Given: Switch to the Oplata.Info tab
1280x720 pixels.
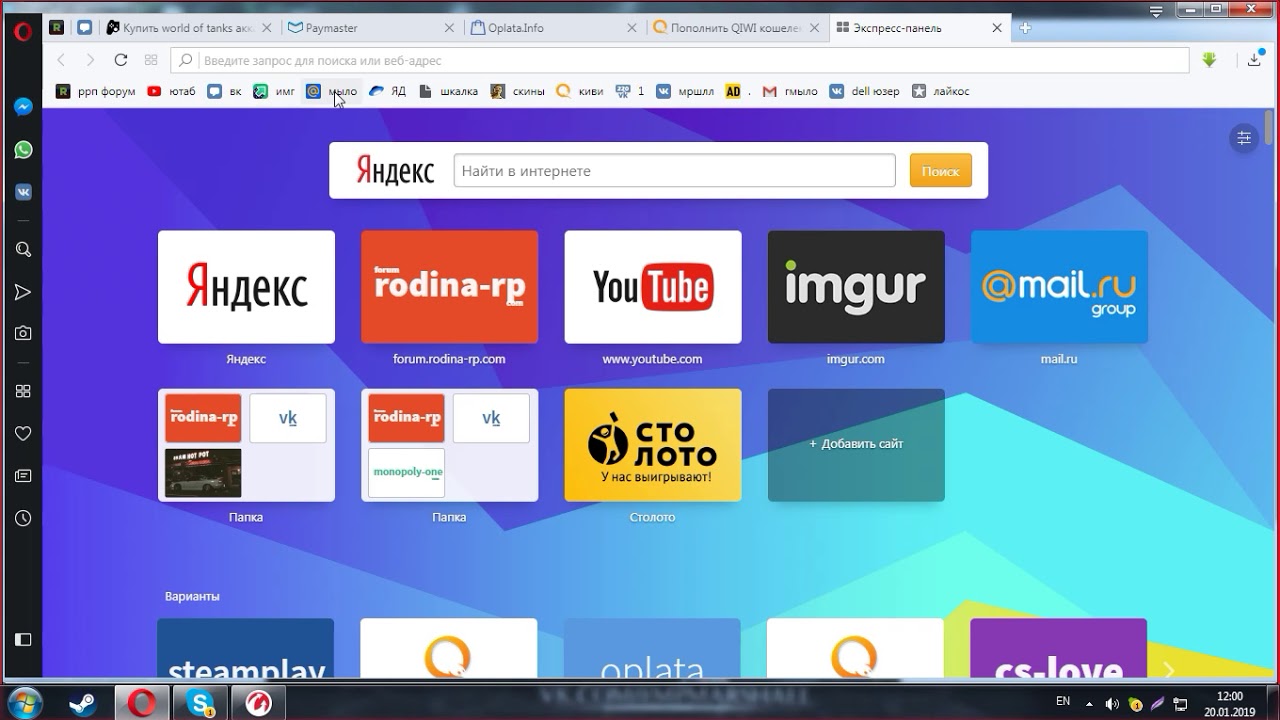Looking at the screenshot, I should click(553, 28).
